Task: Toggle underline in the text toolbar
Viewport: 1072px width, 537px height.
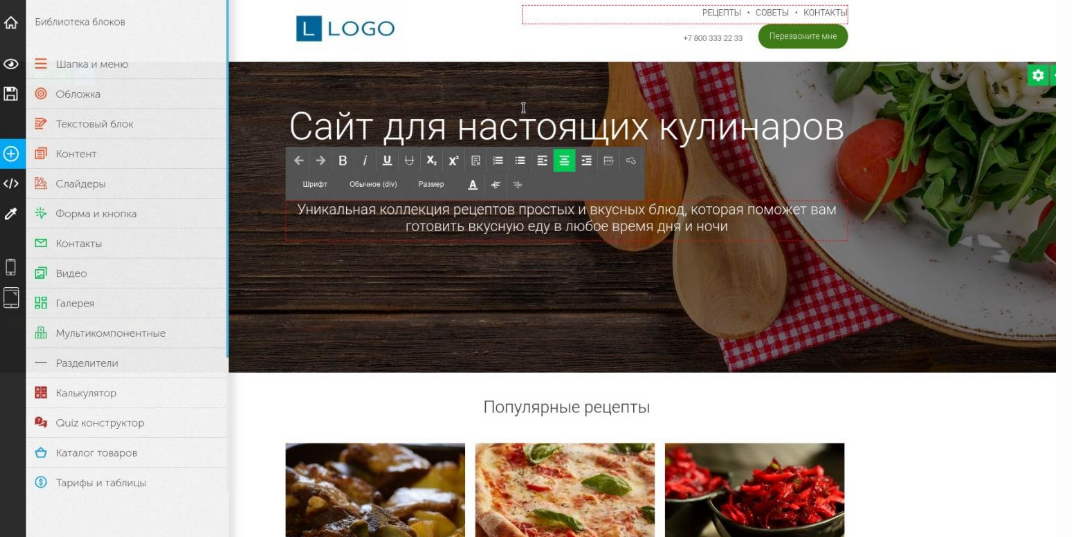Action: tap(387, 161)
